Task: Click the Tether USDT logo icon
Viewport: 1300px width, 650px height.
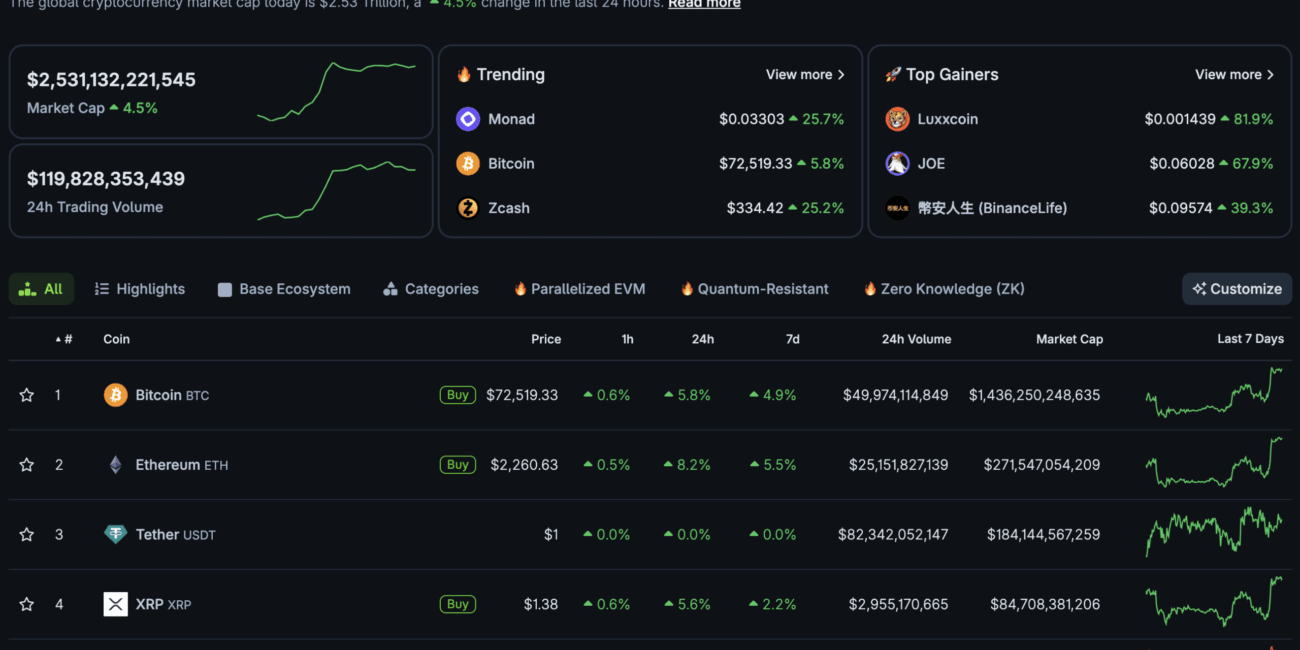Action: coord(116,535)
